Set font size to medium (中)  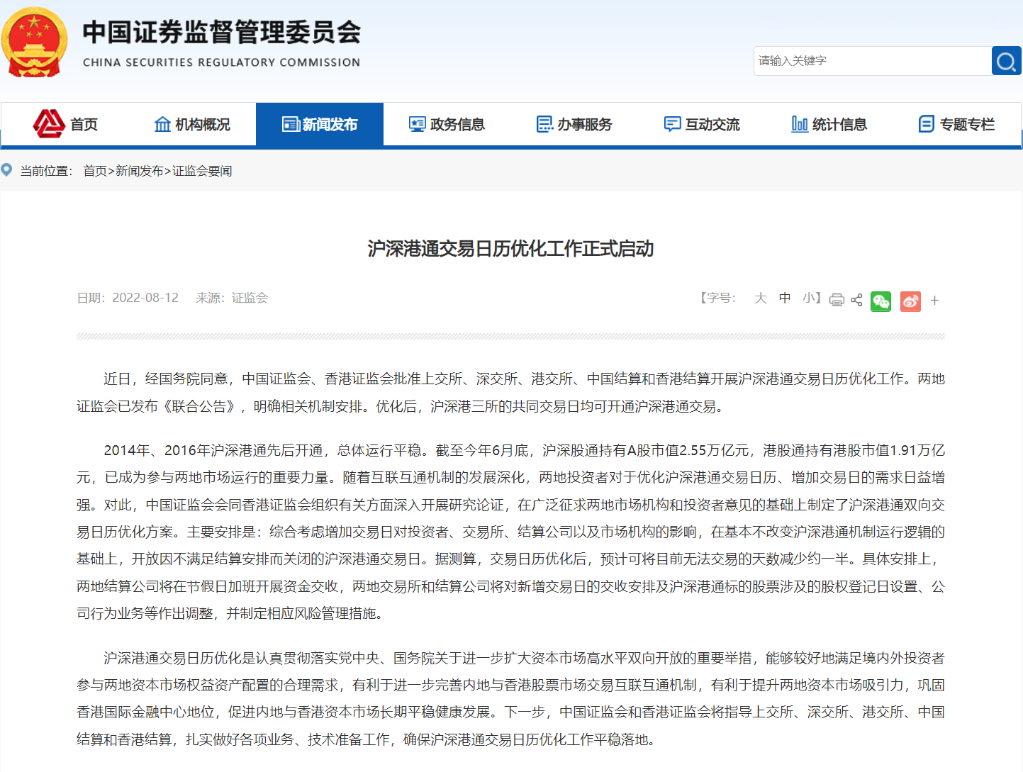coord(785,298)
